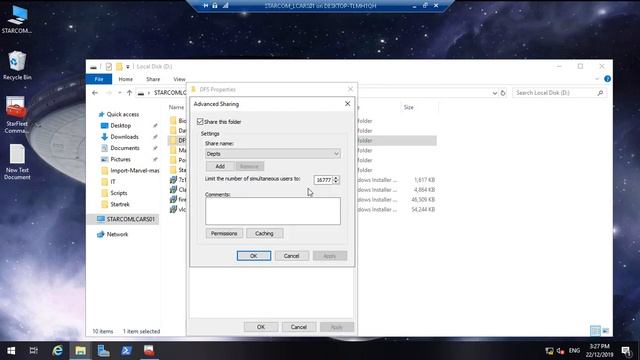The height and width of the screenshot is (360, 640).
Task: Open the Action Center notifications
Action: pos(627,351)
